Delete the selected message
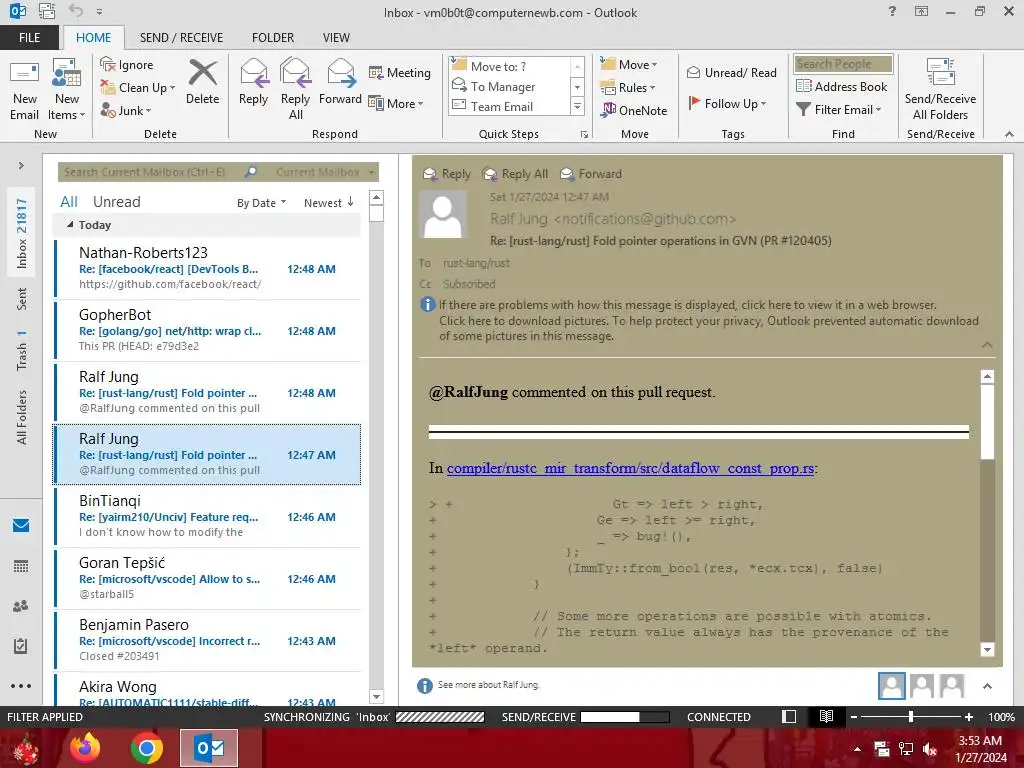Viewport: 1024px width, 768px height. point(202,82)
